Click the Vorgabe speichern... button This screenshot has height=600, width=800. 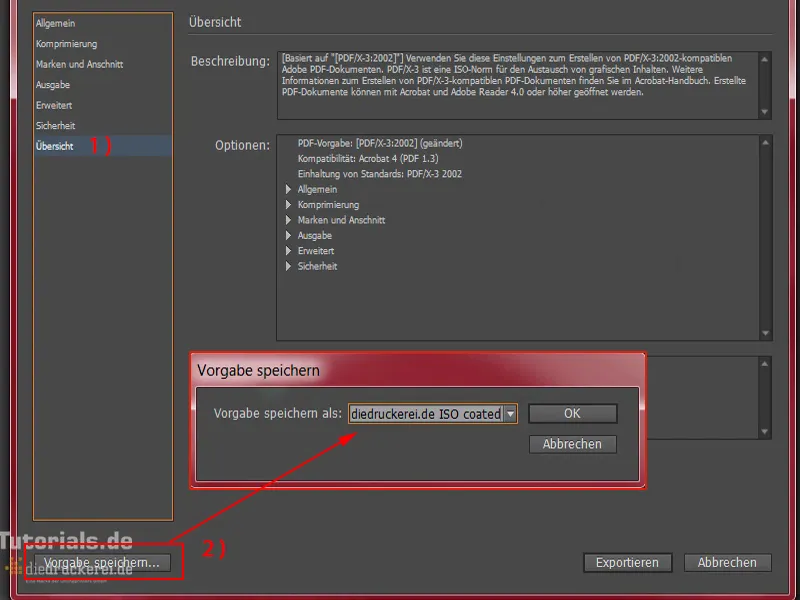tap(102, 562)
